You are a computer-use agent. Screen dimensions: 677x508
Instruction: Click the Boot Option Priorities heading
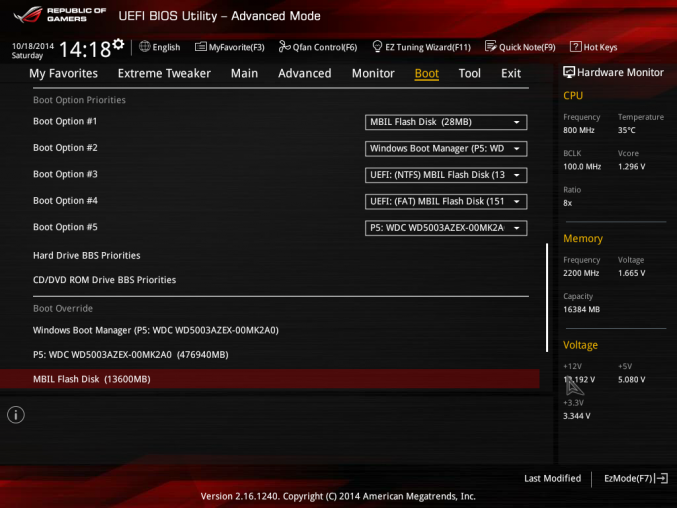pyautogui.click(x=79, y=100)
